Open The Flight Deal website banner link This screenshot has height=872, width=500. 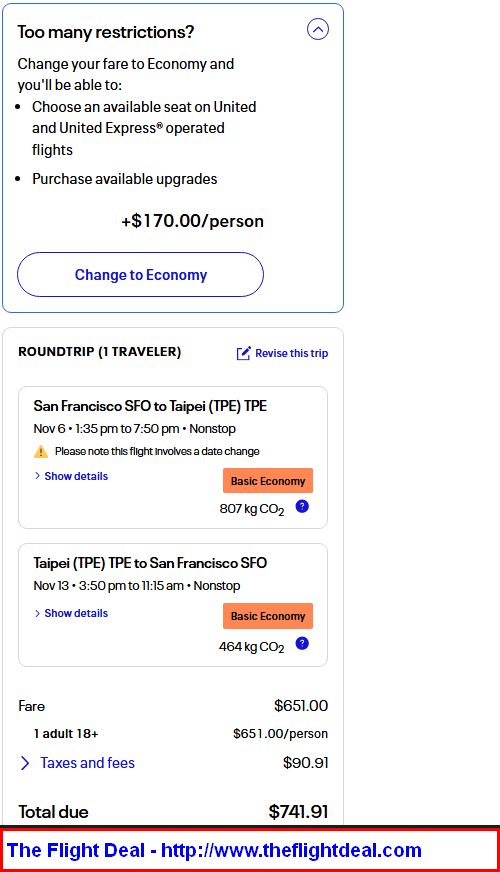[x=214, y=850]
